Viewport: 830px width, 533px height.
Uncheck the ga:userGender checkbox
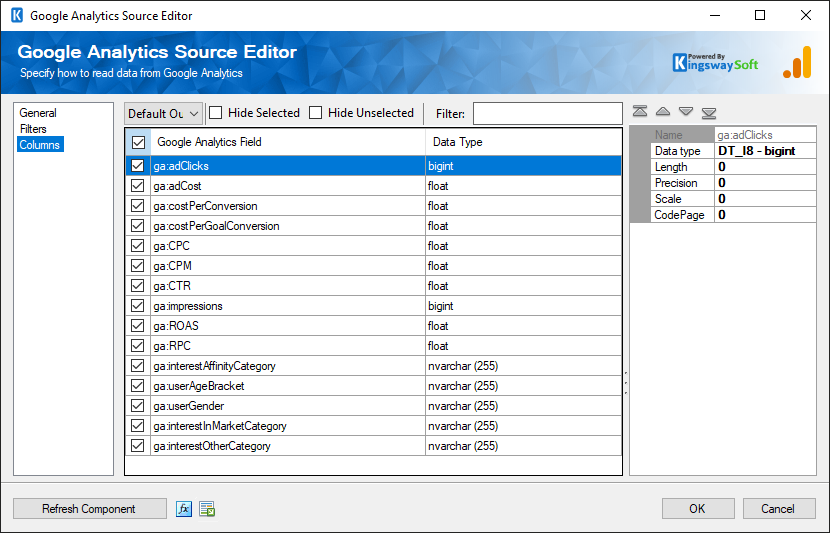coord(138,406)
